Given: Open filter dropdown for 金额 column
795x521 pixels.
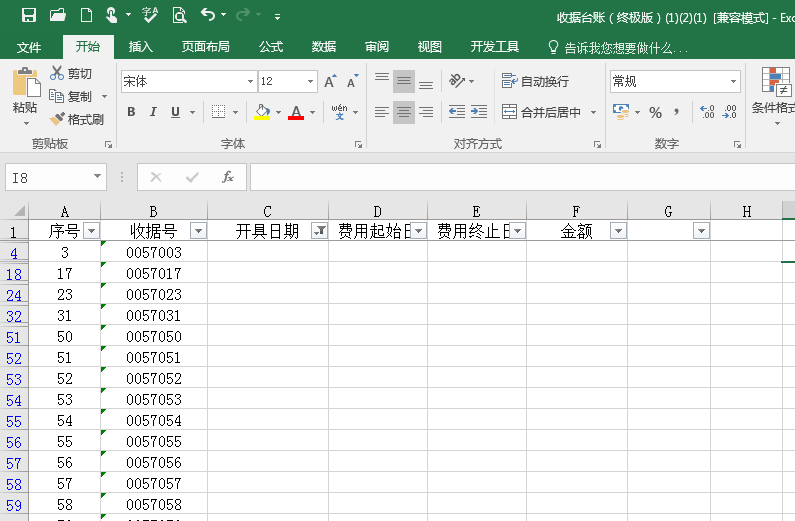Looking at the screenshot, I should (618, 231).
